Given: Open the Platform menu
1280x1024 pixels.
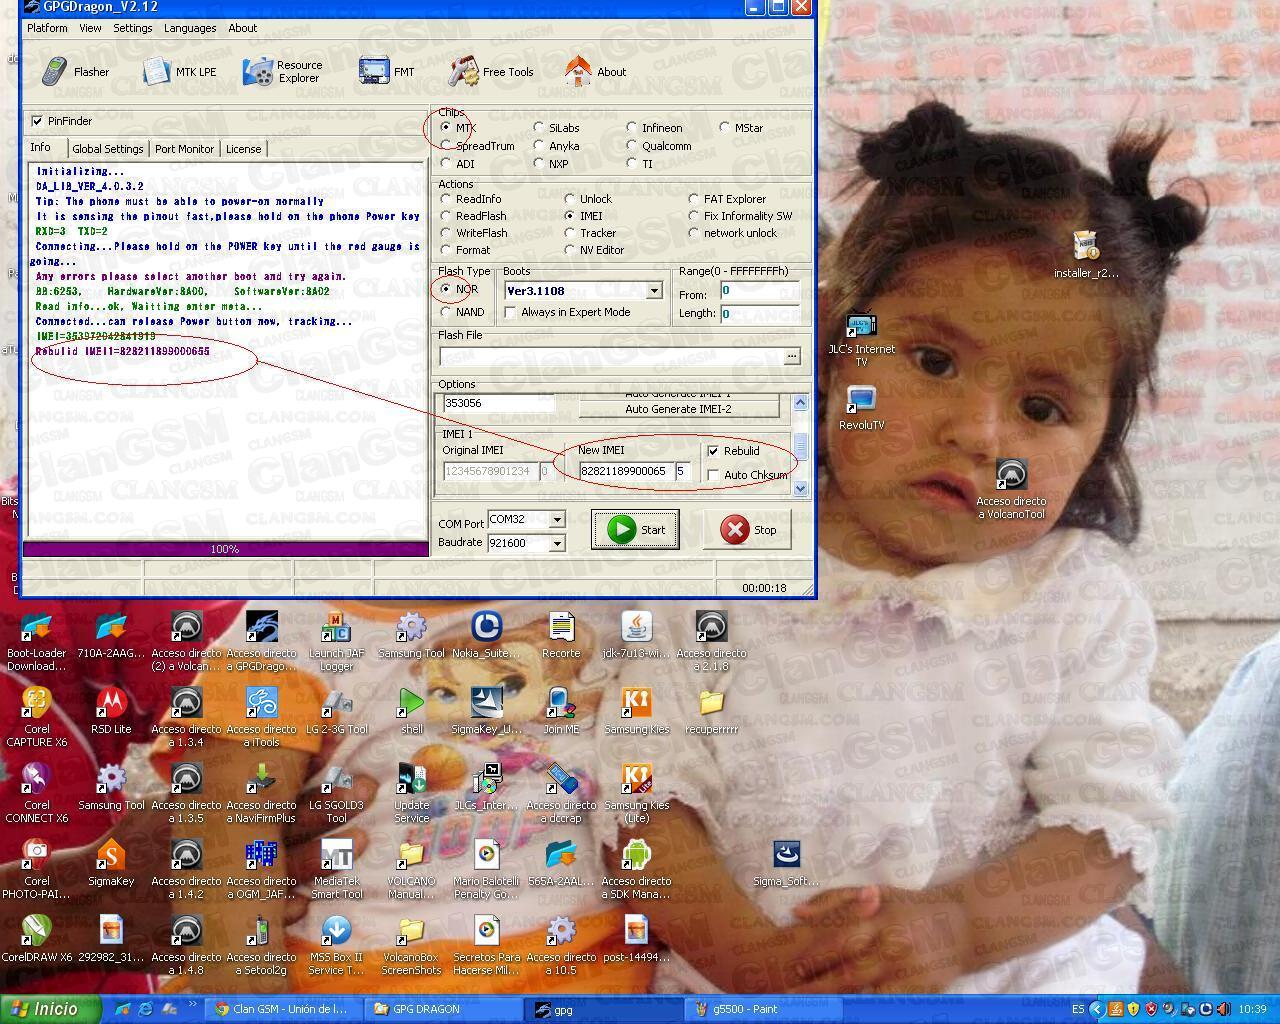Looking at the screenshot, I should 47,28.
